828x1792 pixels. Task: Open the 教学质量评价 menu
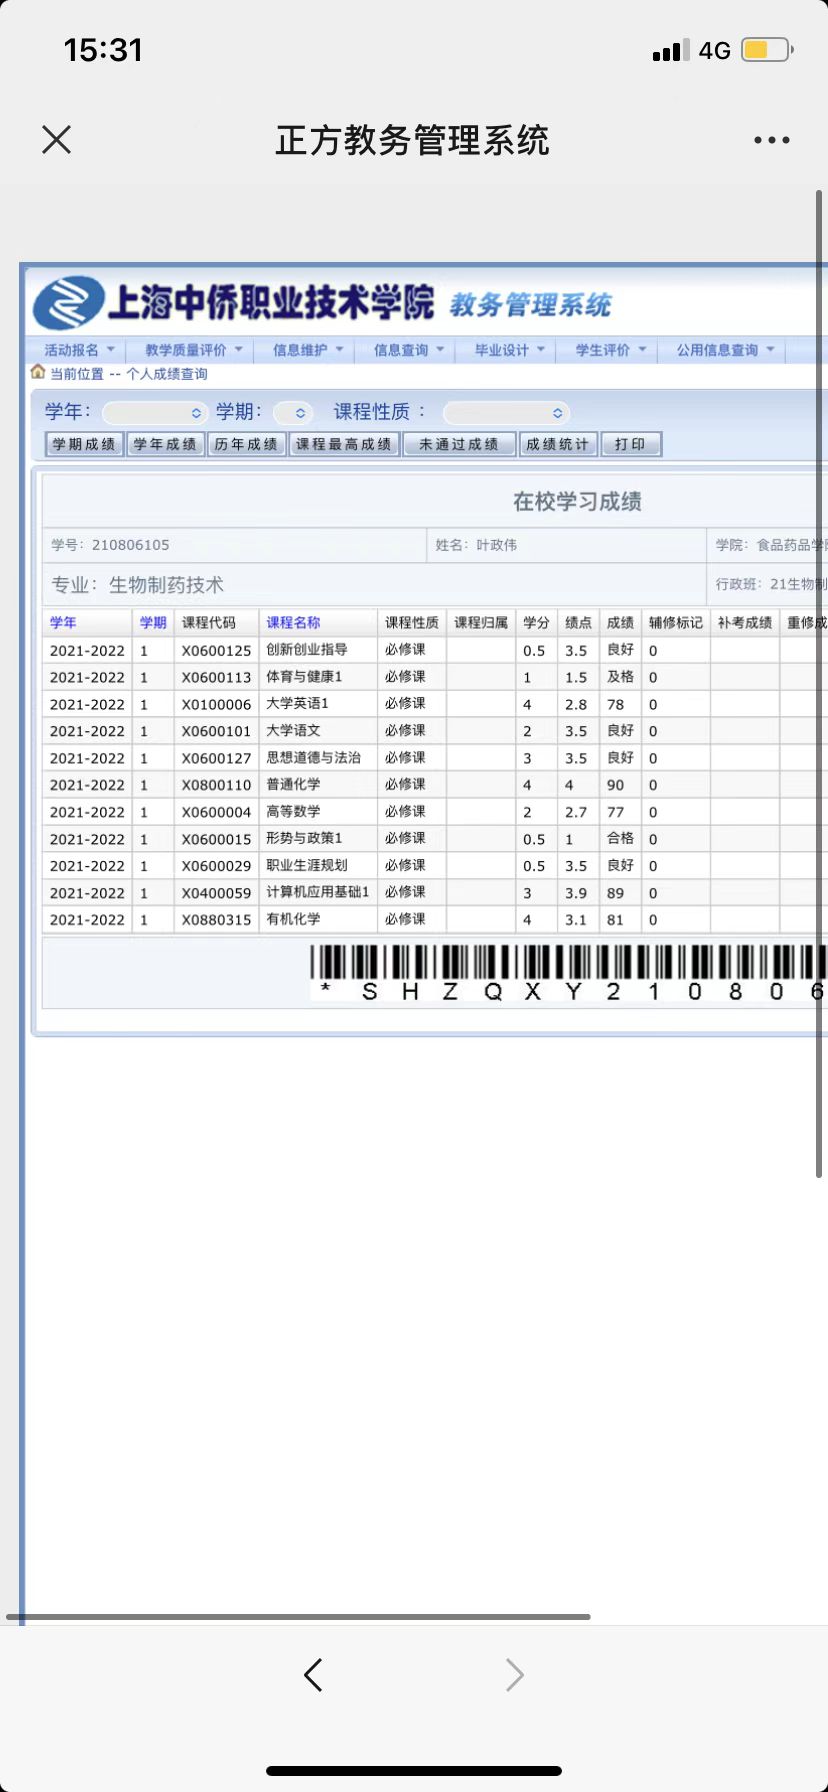click(x=193, y=350)
